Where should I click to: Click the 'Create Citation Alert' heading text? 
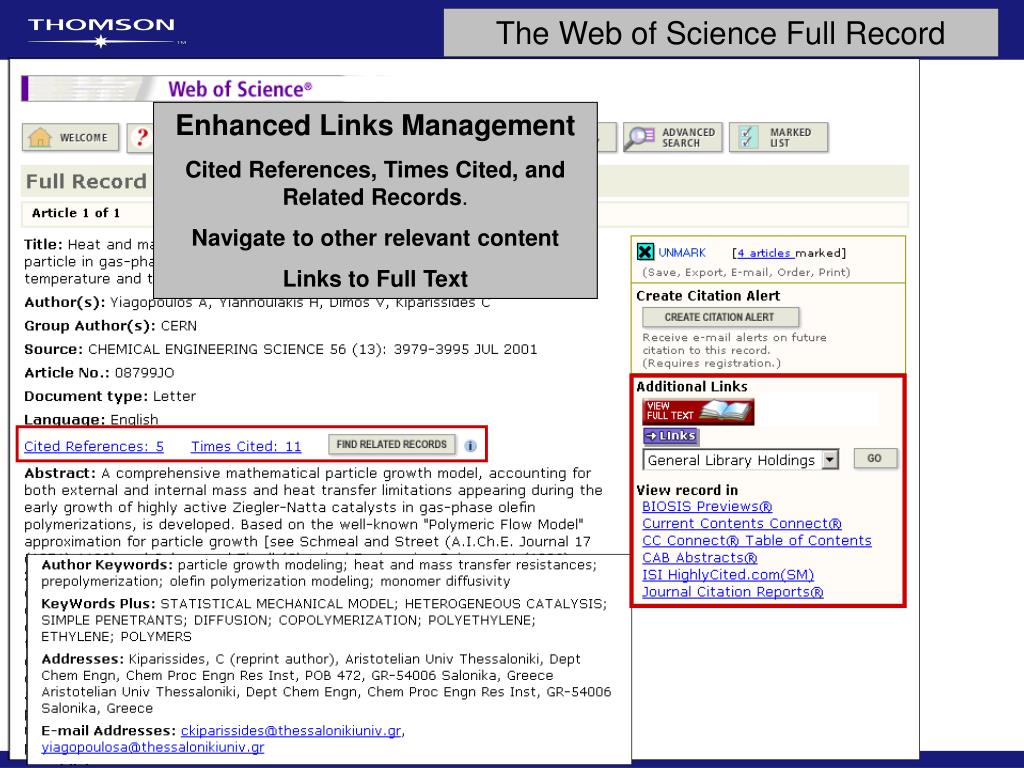point(708,296)
